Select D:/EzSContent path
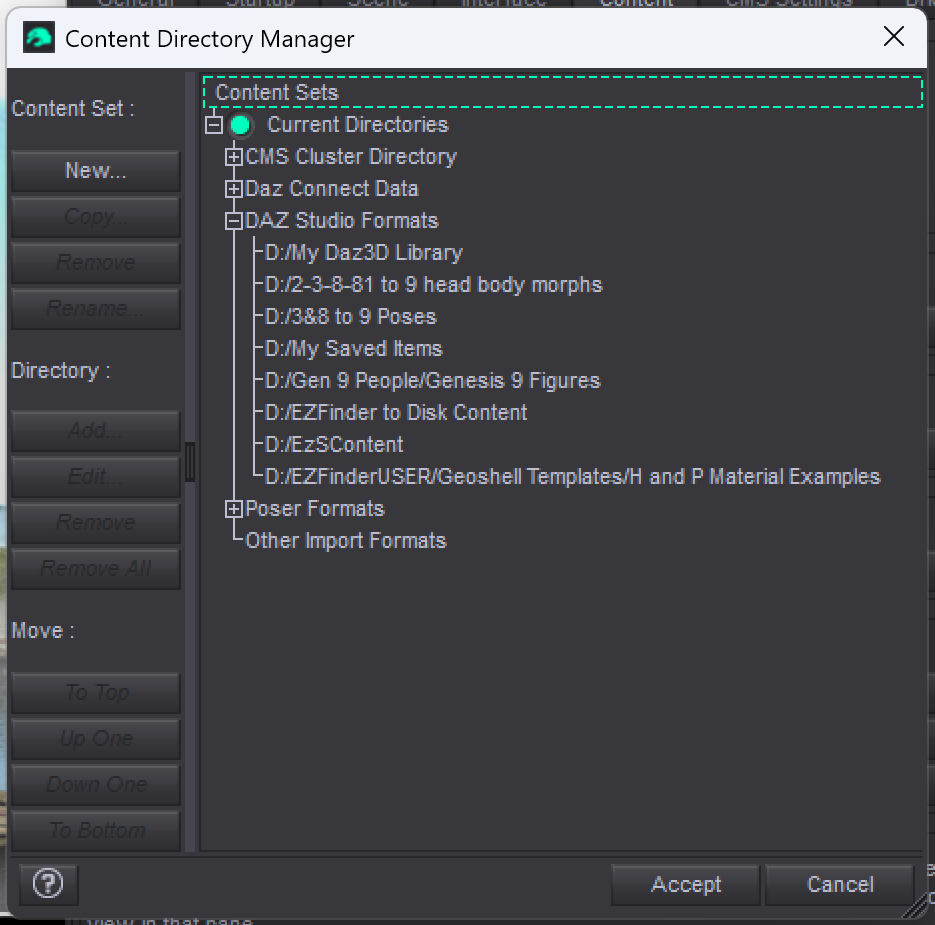 [x=334, y=445]
